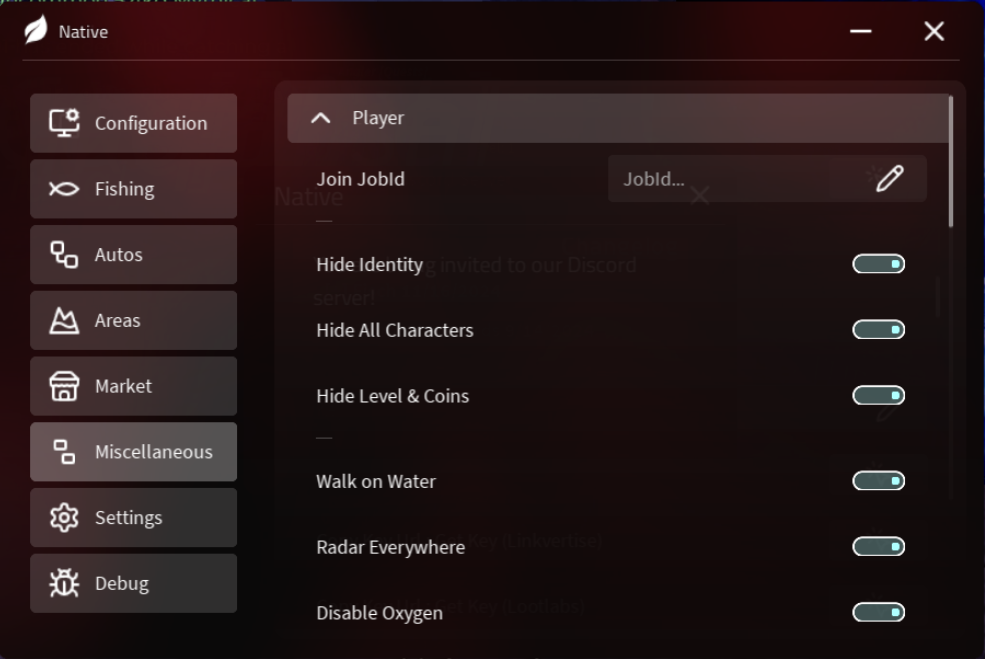
Task: Go to the Areas tab
Action: 134,320
